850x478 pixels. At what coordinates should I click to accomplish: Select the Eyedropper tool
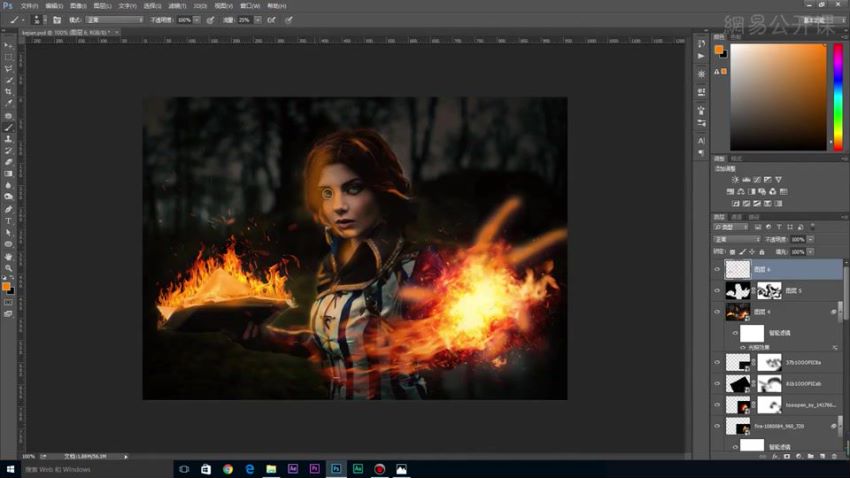point(8,103)
